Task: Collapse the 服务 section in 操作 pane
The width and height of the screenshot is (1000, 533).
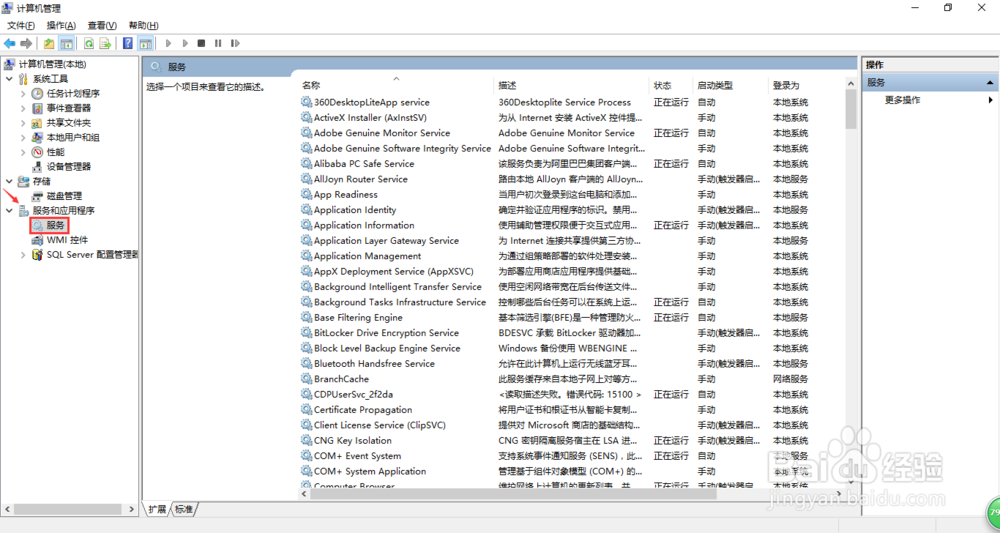Action: (990, 83)
